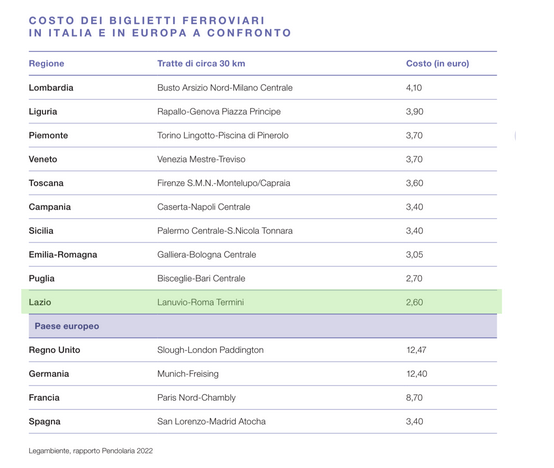Viewport: 554px width, 468px height.
Task: Select the highlighted Lazio row label
Action: click(x=40, y=302)
